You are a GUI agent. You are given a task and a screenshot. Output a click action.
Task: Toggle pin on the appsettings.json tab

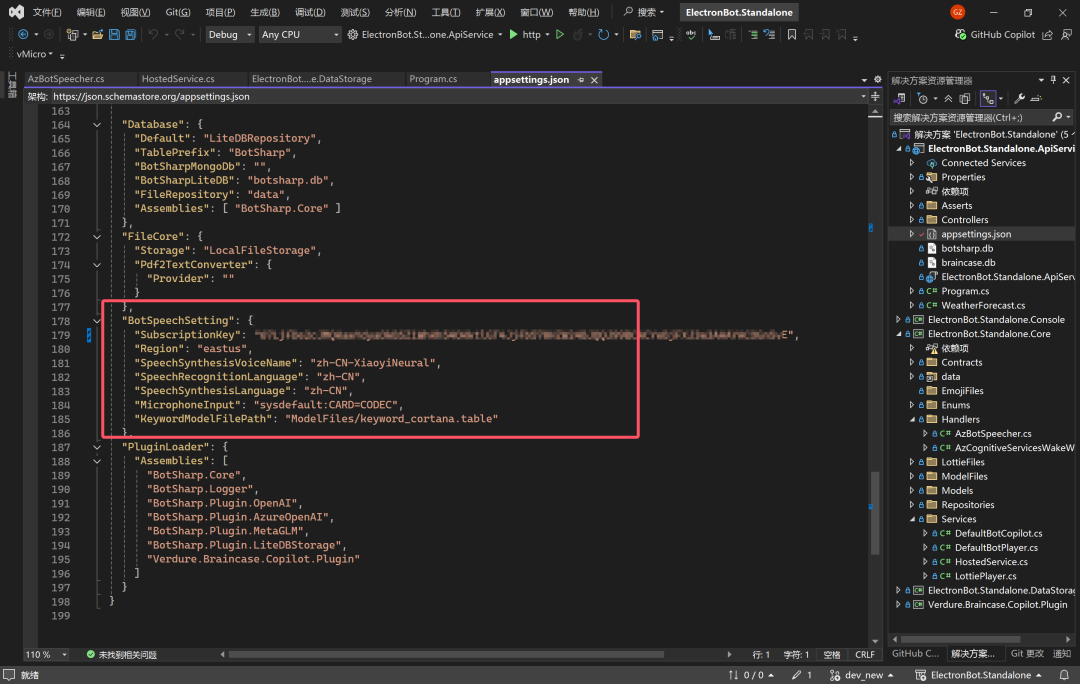coord(581,80)
